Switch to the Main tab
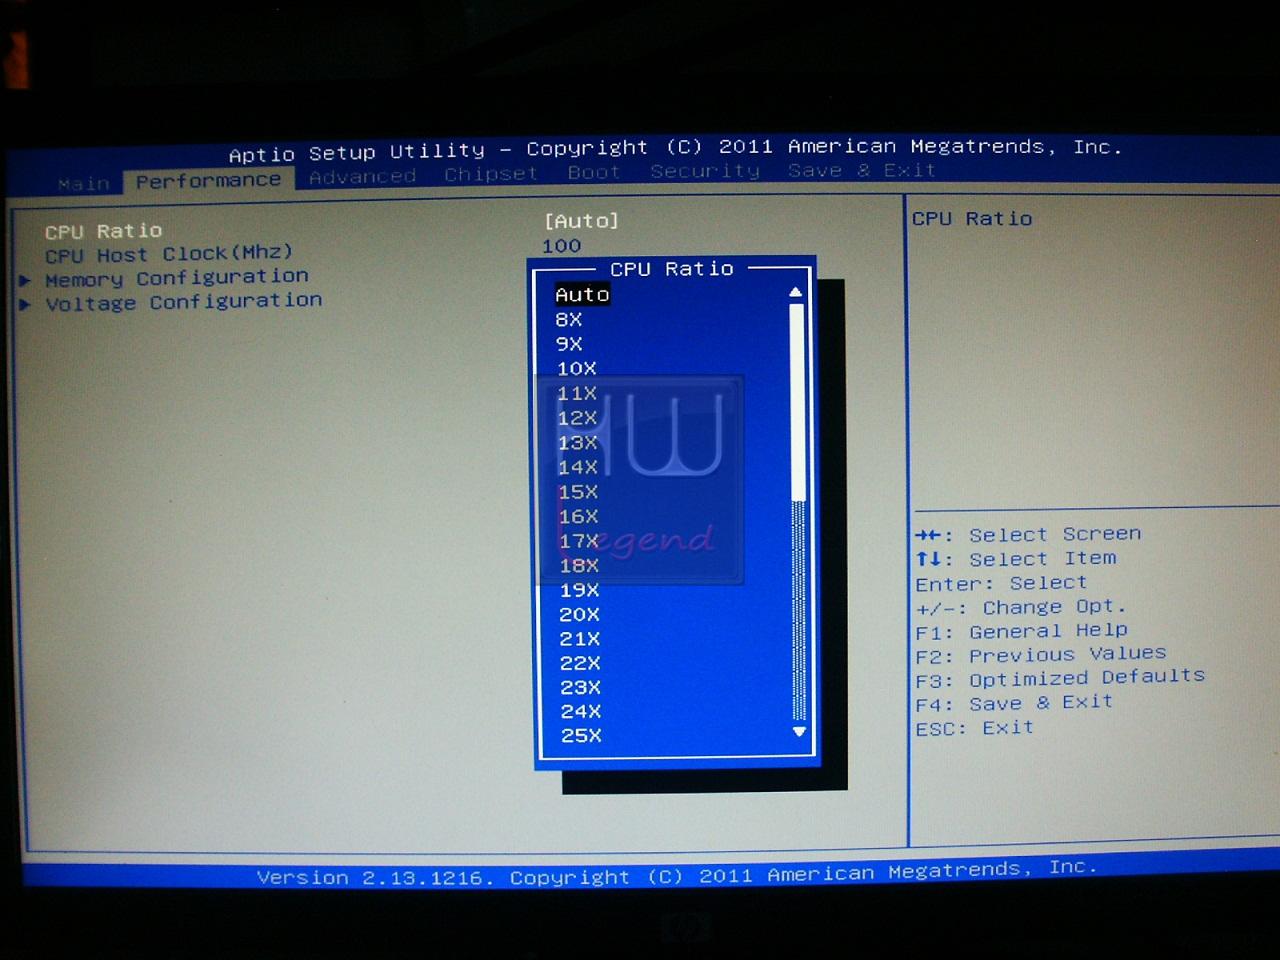 [84, 184]
